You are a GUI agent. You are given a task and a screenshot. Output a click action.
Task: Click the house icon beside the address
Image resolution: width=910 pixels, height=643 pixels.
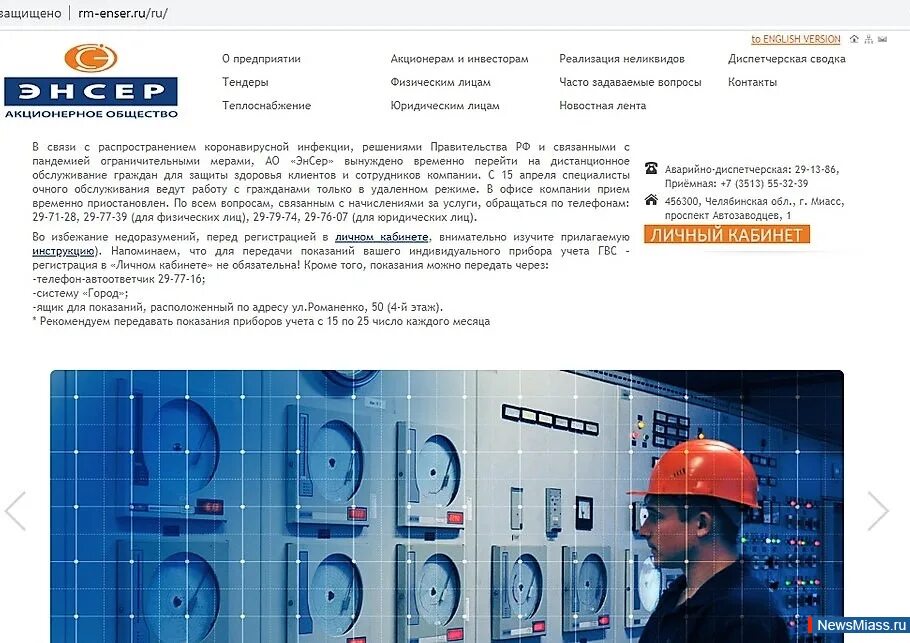coord(651,200)
